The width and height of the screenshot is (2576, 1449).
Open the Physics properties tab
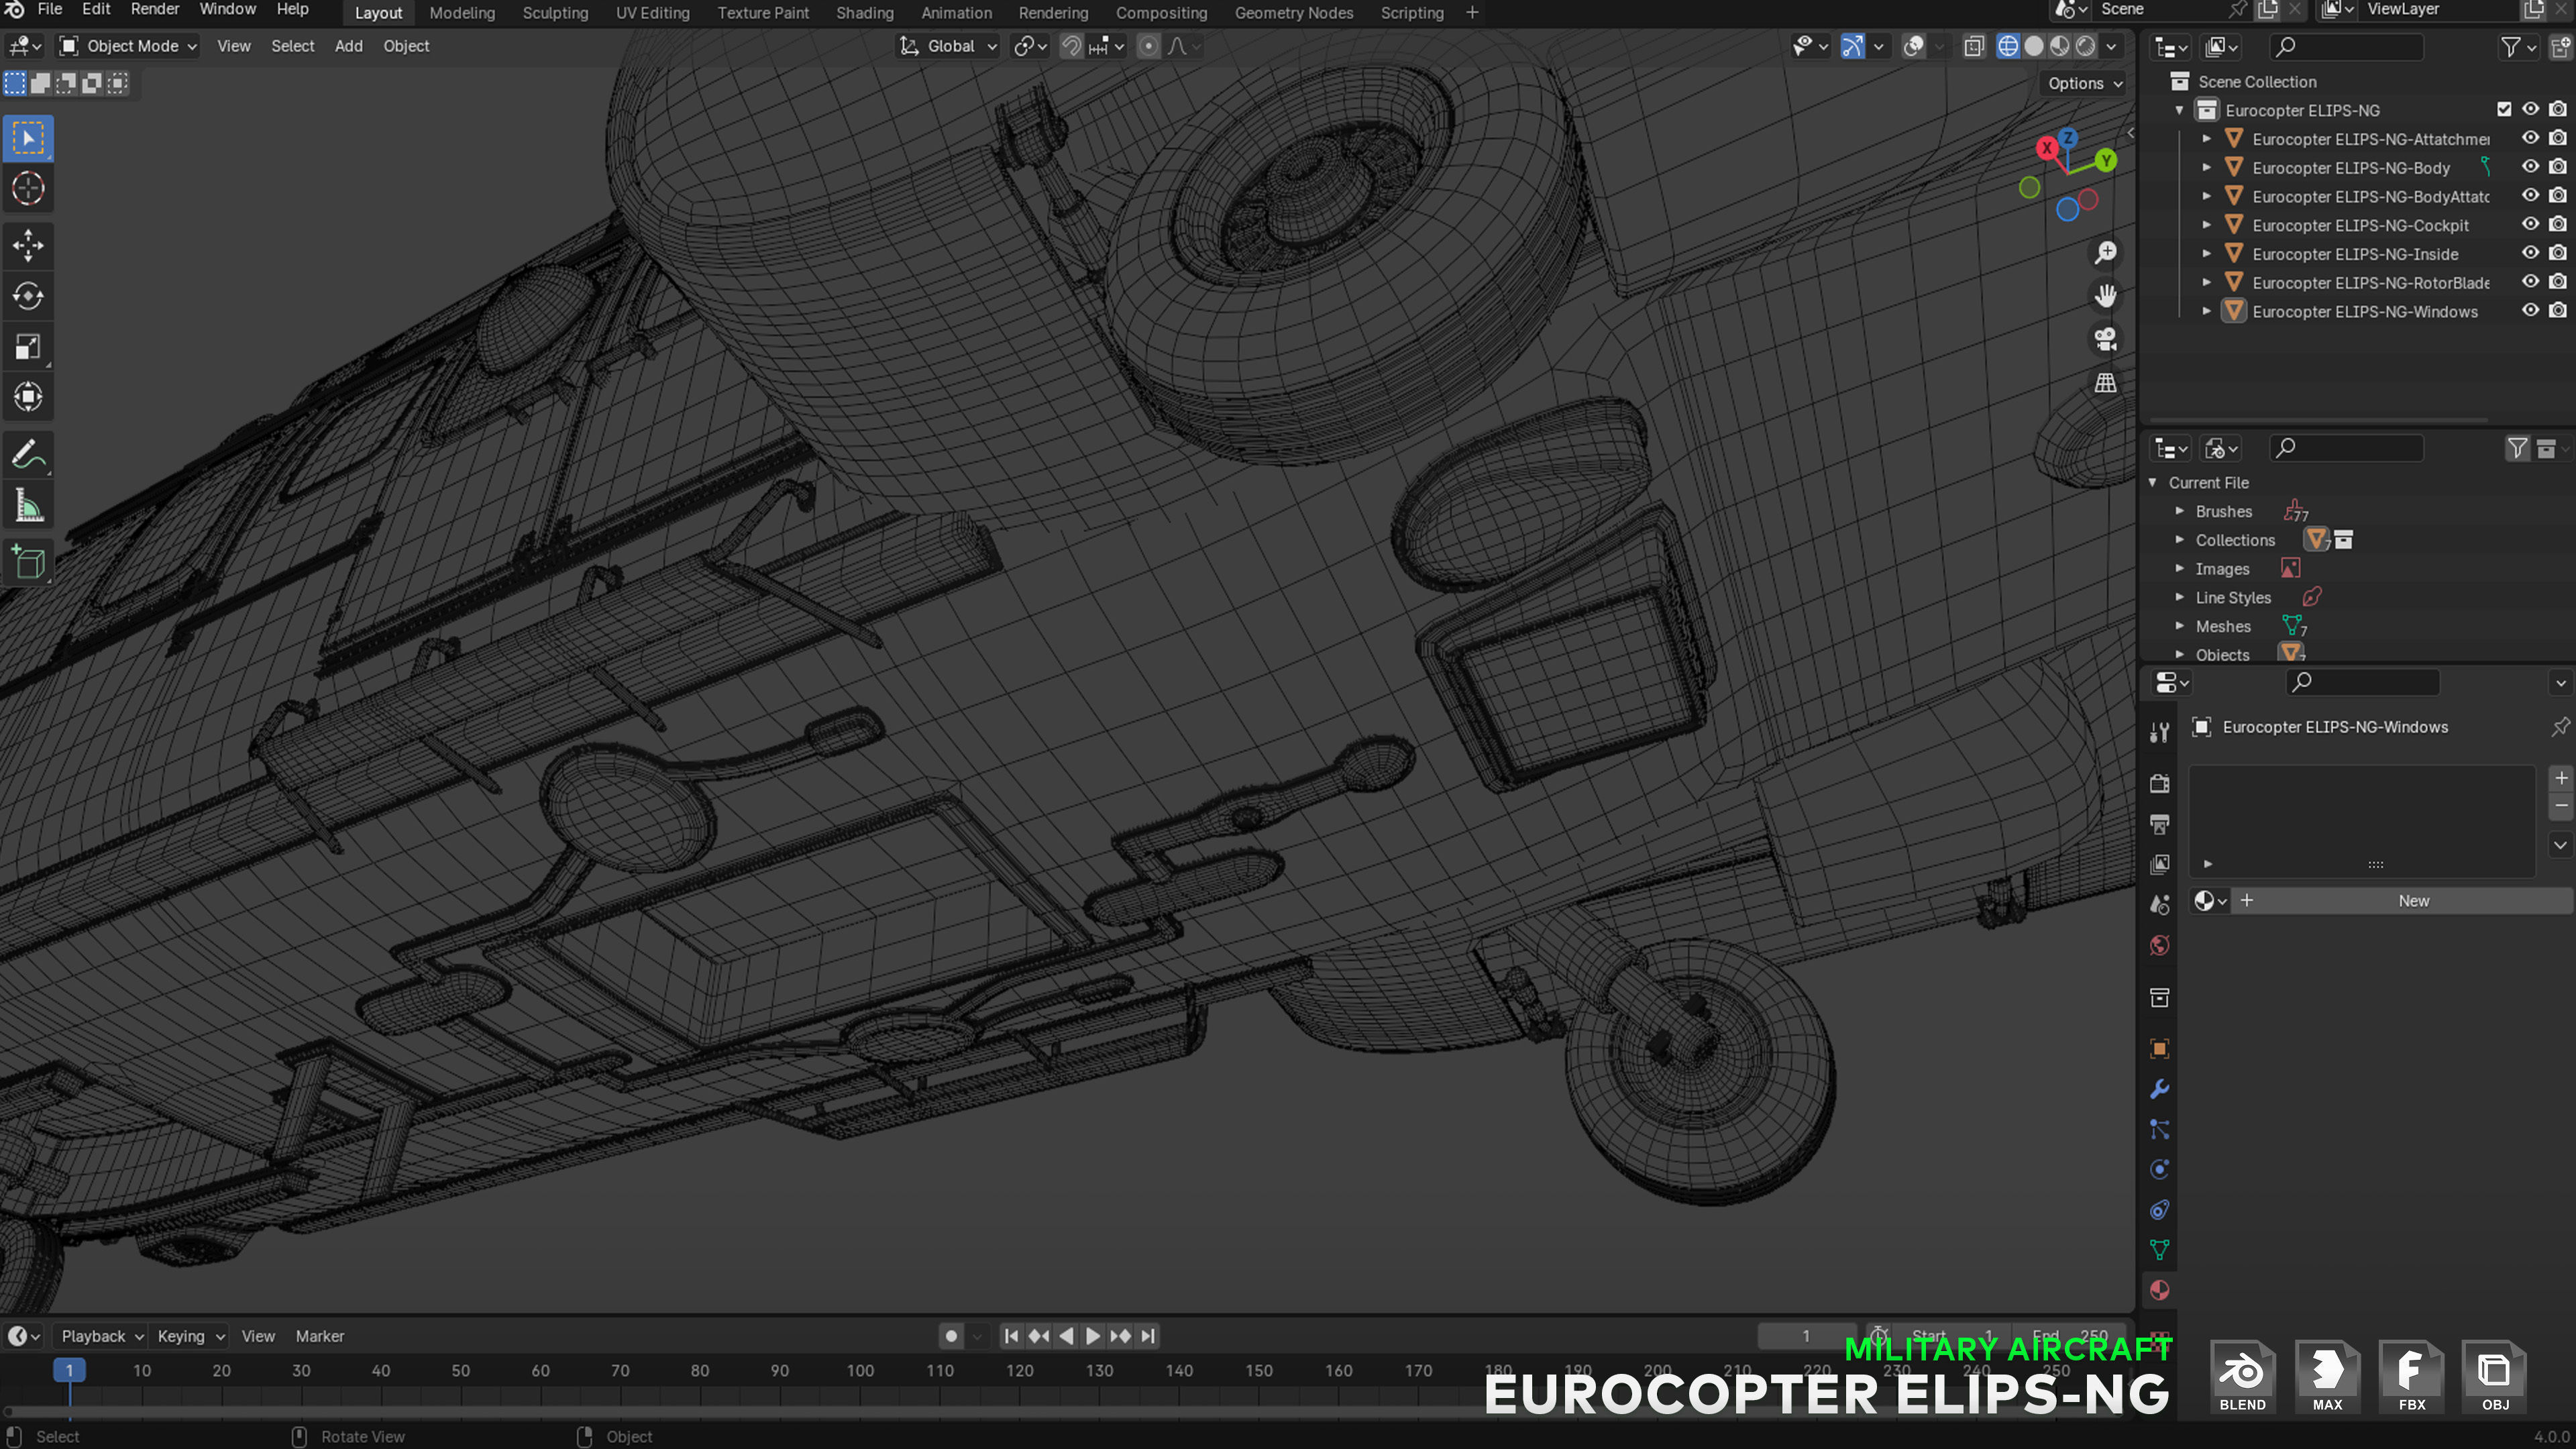coord(2160,1170)
